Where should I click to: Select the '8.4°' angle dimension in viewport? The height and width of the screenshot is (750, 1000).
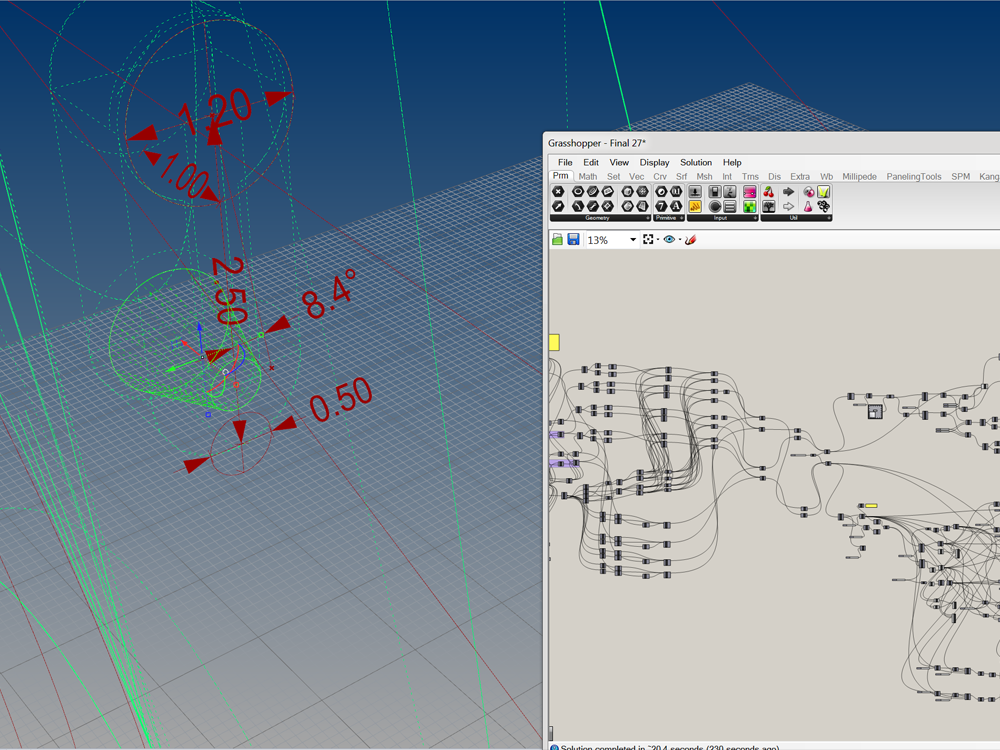pos(328,294)
